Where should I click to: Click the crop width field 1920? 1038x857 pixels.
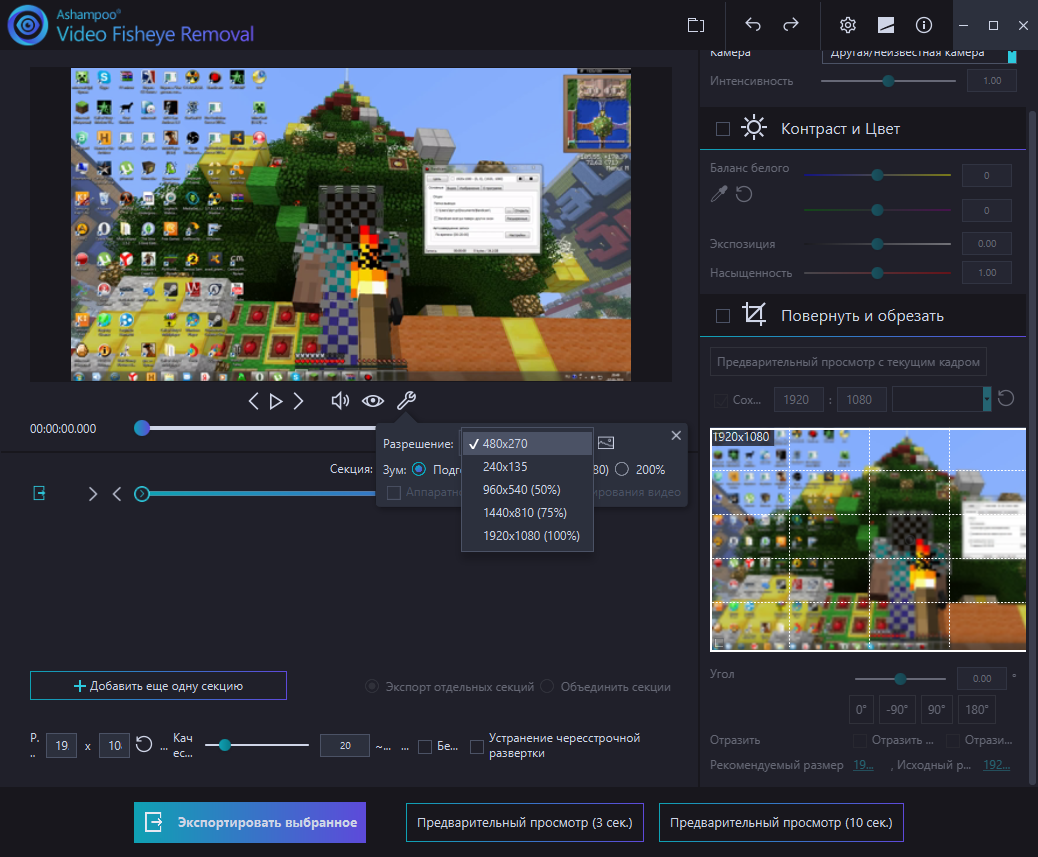click(796, 400)
